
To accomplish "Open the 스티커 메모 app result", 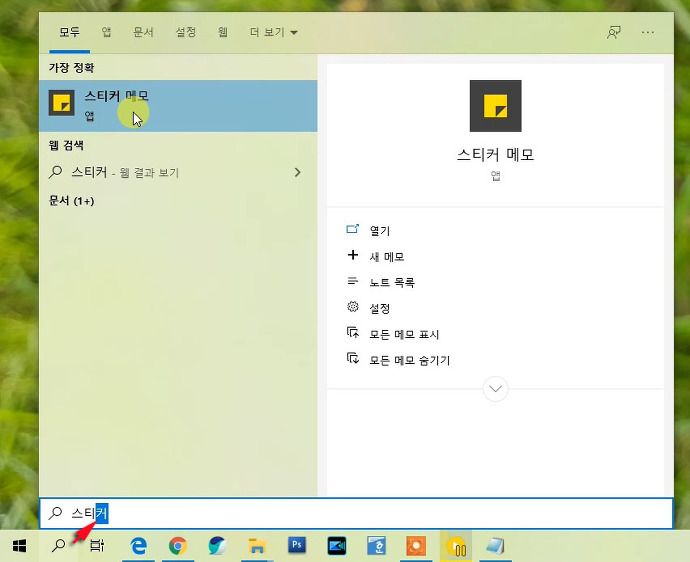I will pyautogui.click(x=178, y=106).
